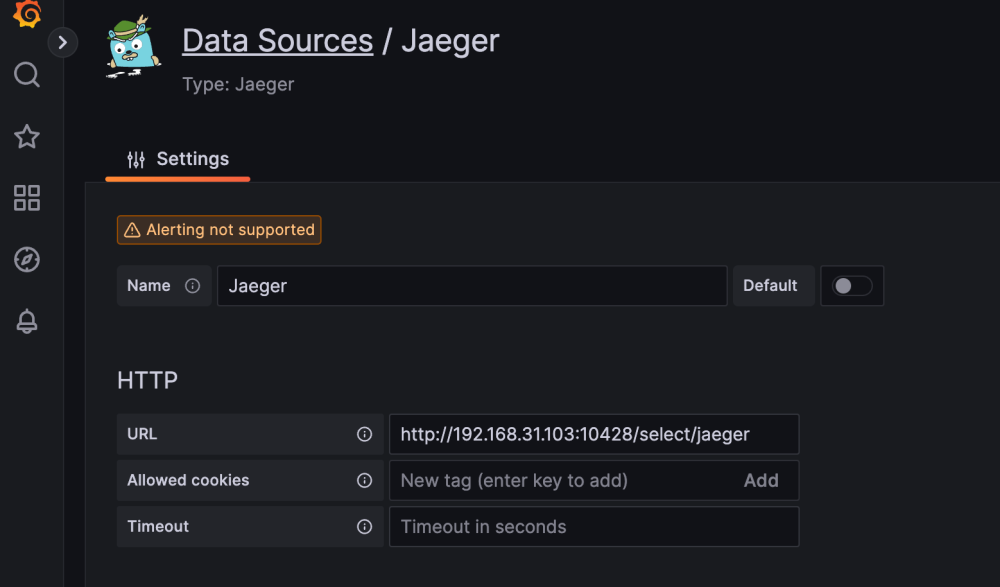Go back via Data Sources breadcrumb link

pos(277,41)
